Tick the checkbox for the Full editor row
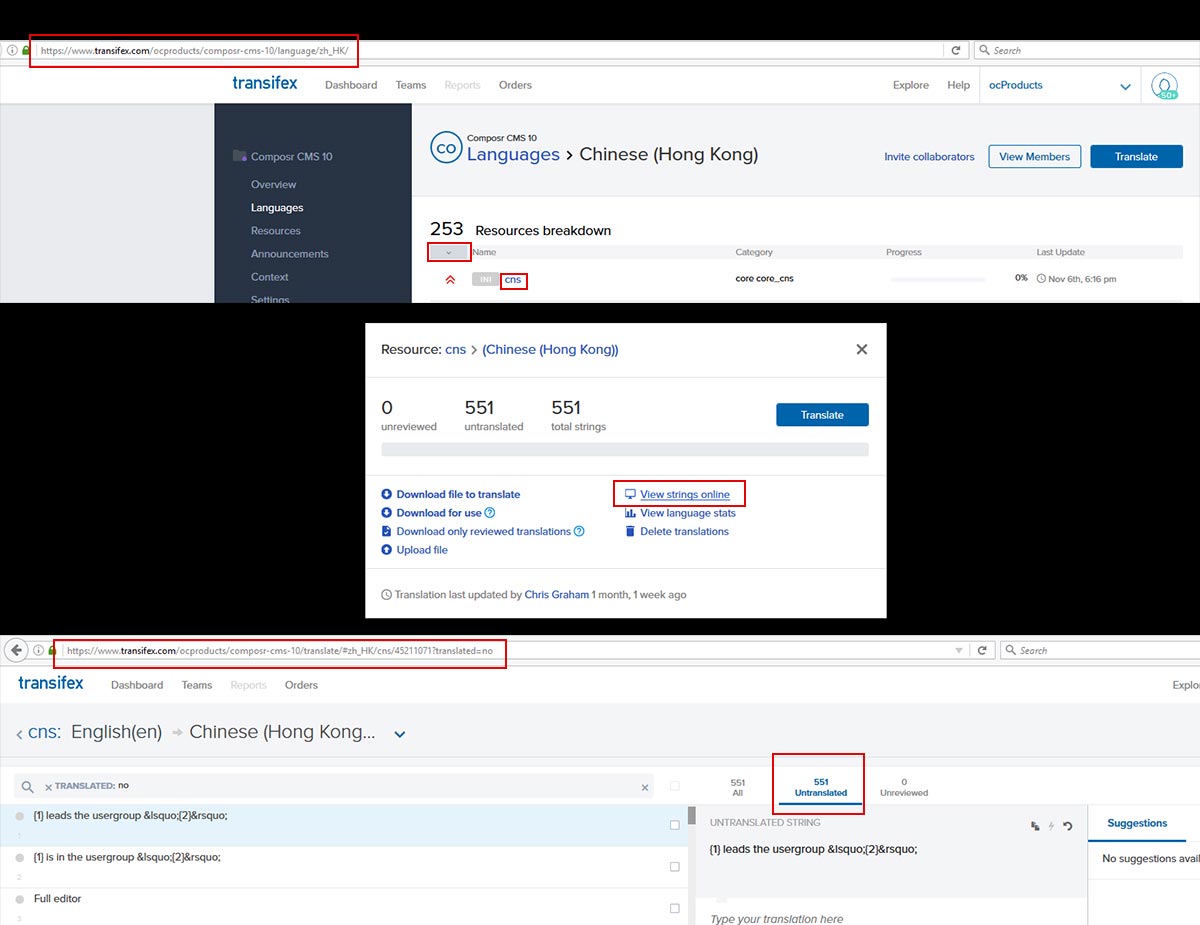1200x925 pixels. (675, 909)
